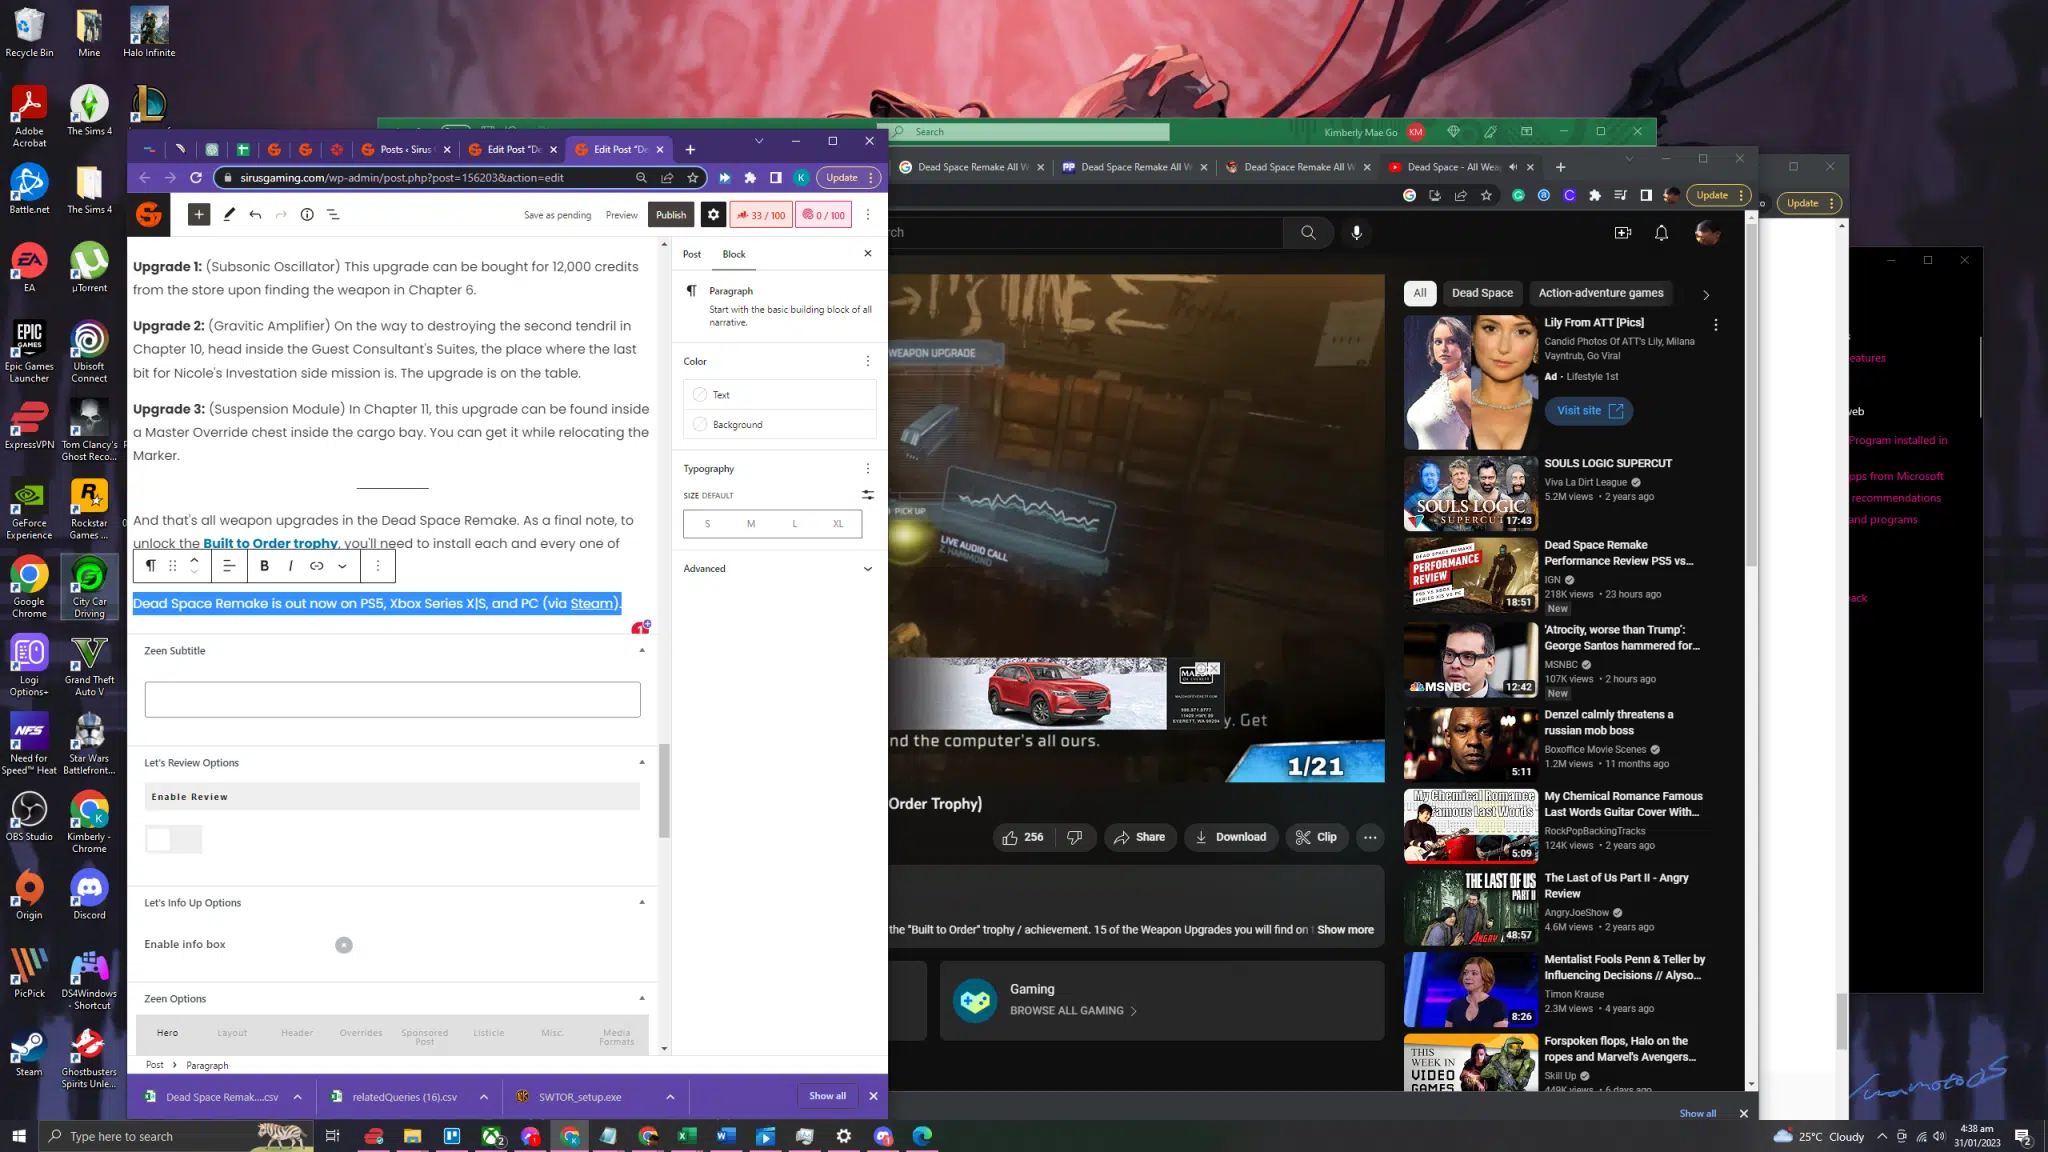2048x1152 pixels.
Task: Click the Publish button
Action: click(671, 215)
